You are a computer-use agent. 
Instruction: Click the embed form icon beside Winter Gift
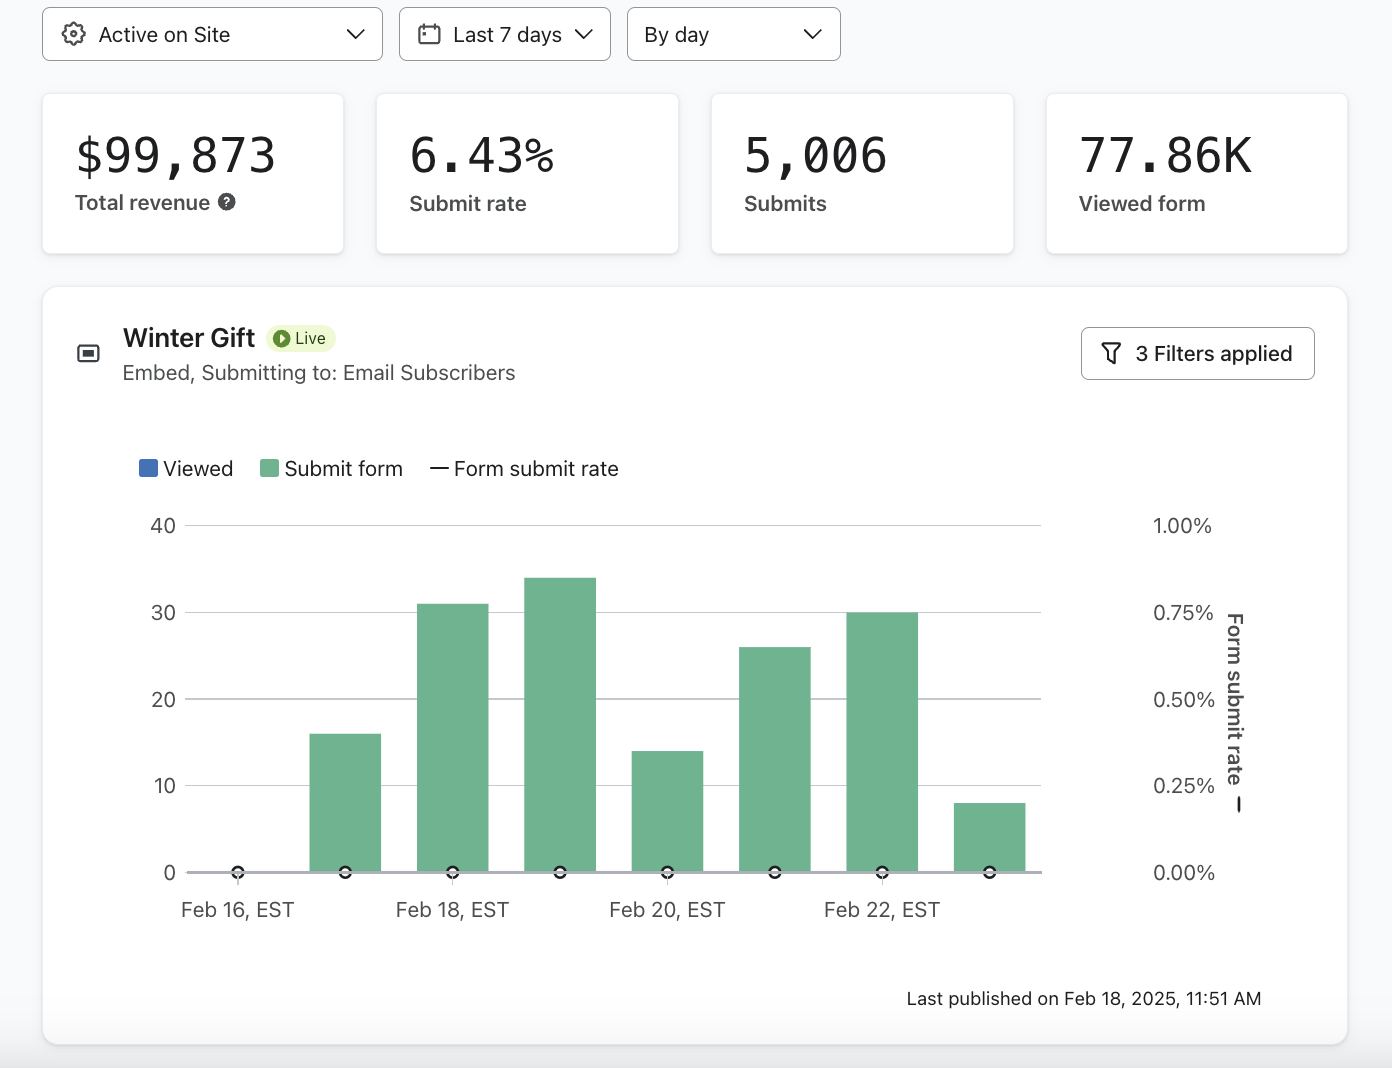tap(89, 353)
